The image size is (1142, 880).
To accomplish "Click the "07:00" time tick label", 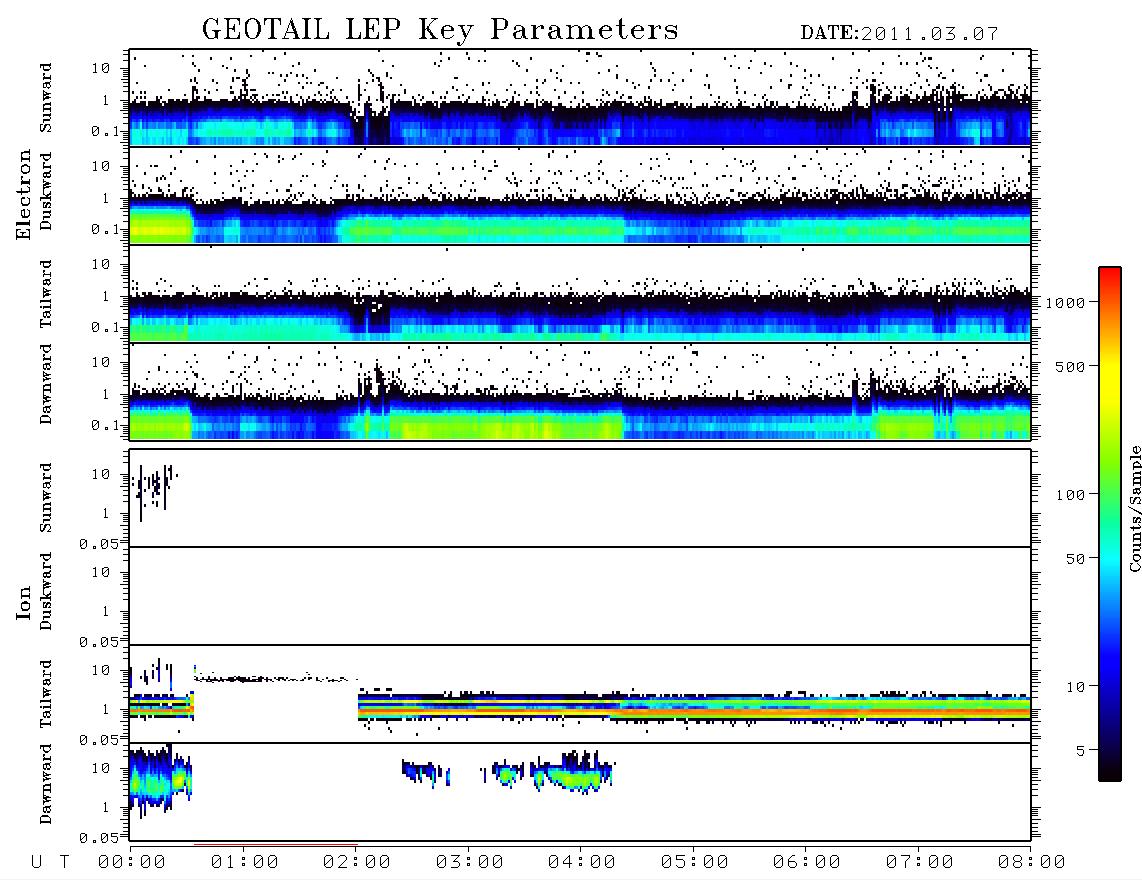I will pos(920,863).
